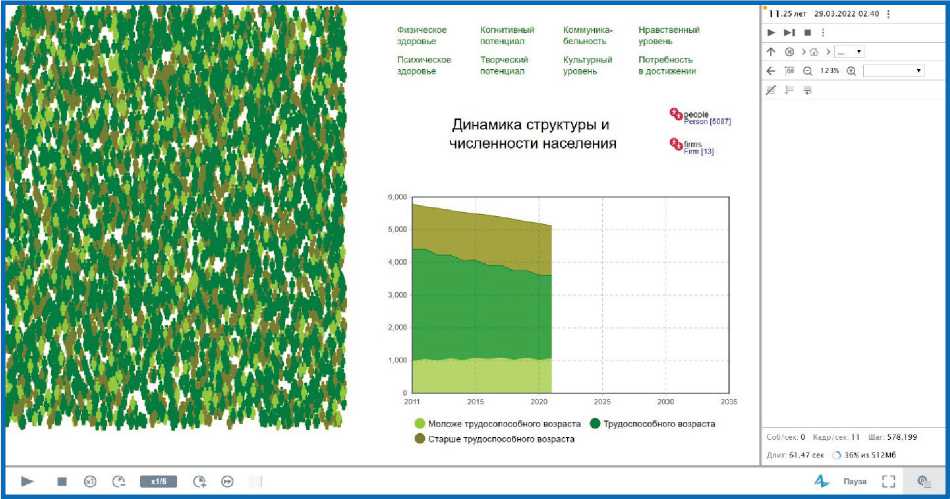Open the options dots next to date
Screen dimensions: 950x499
point(888,13)
